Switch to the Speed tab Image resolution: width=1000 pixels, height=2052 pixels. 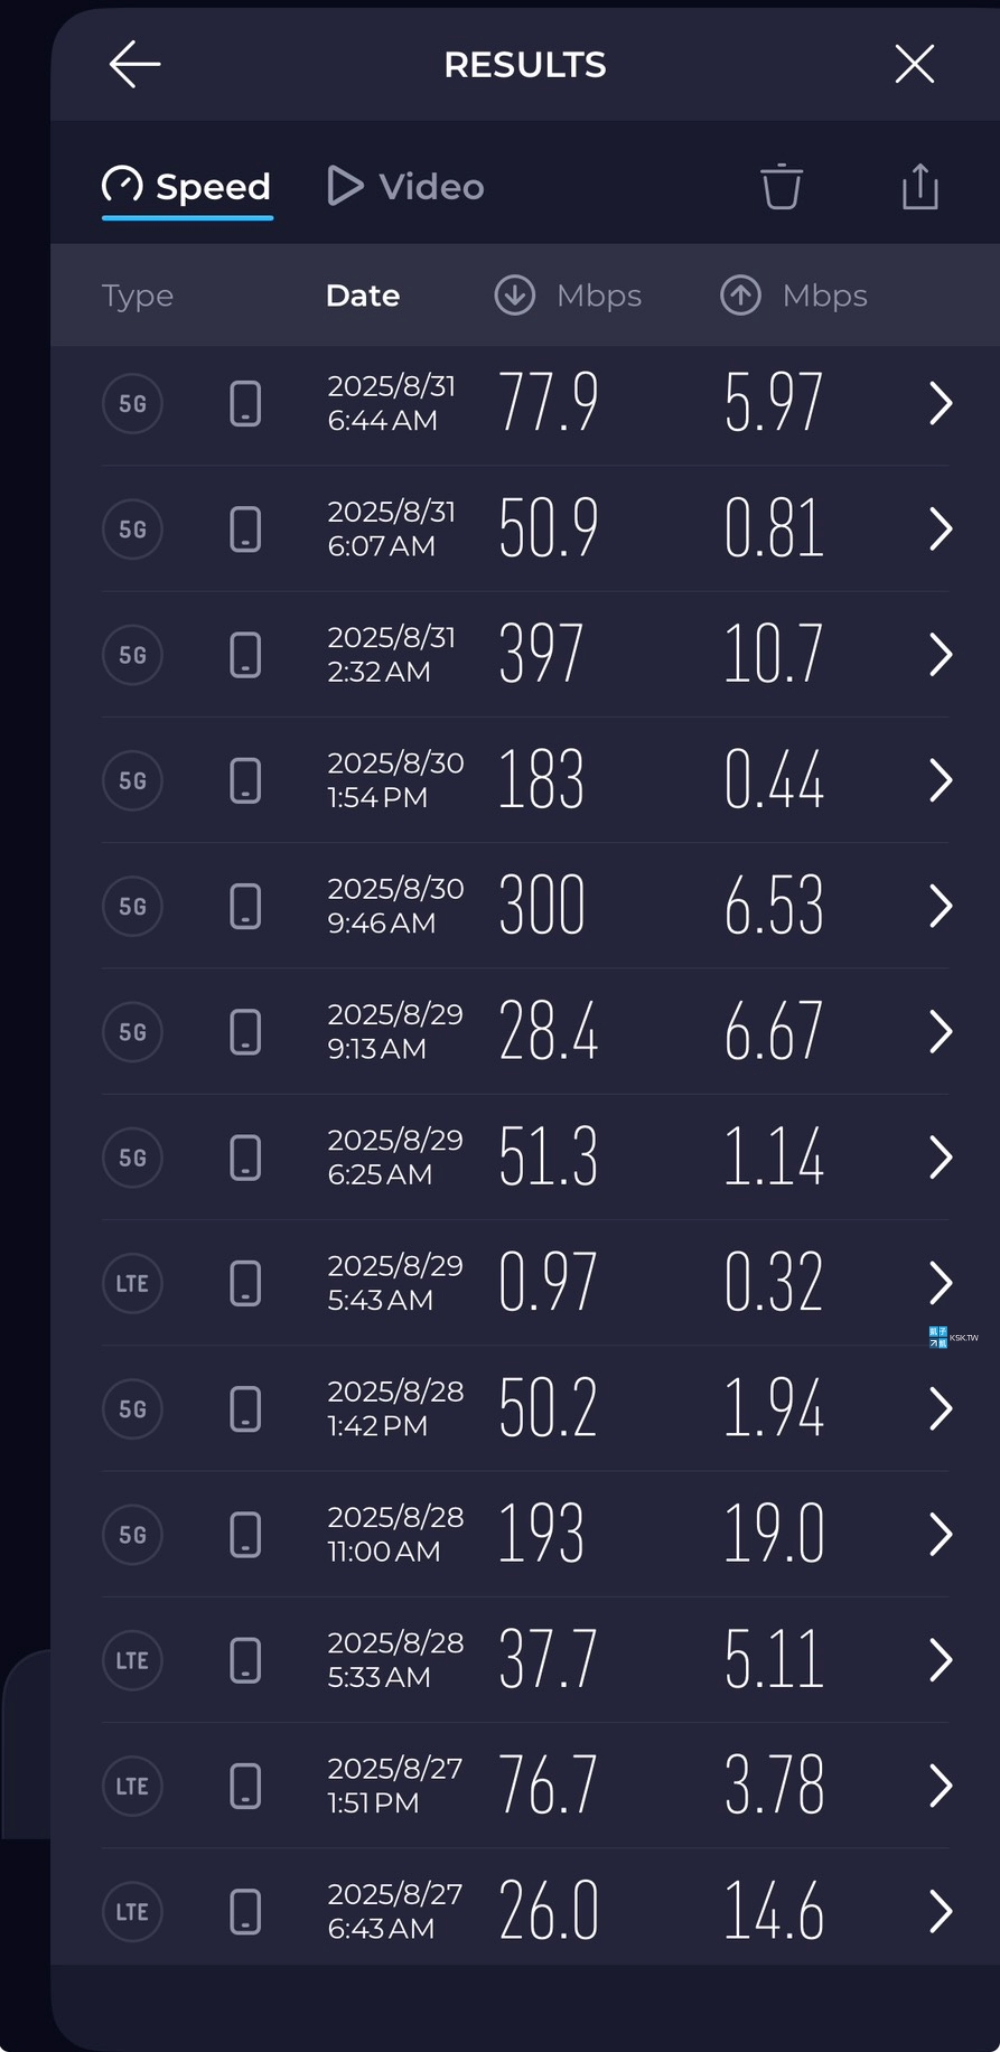187,187
